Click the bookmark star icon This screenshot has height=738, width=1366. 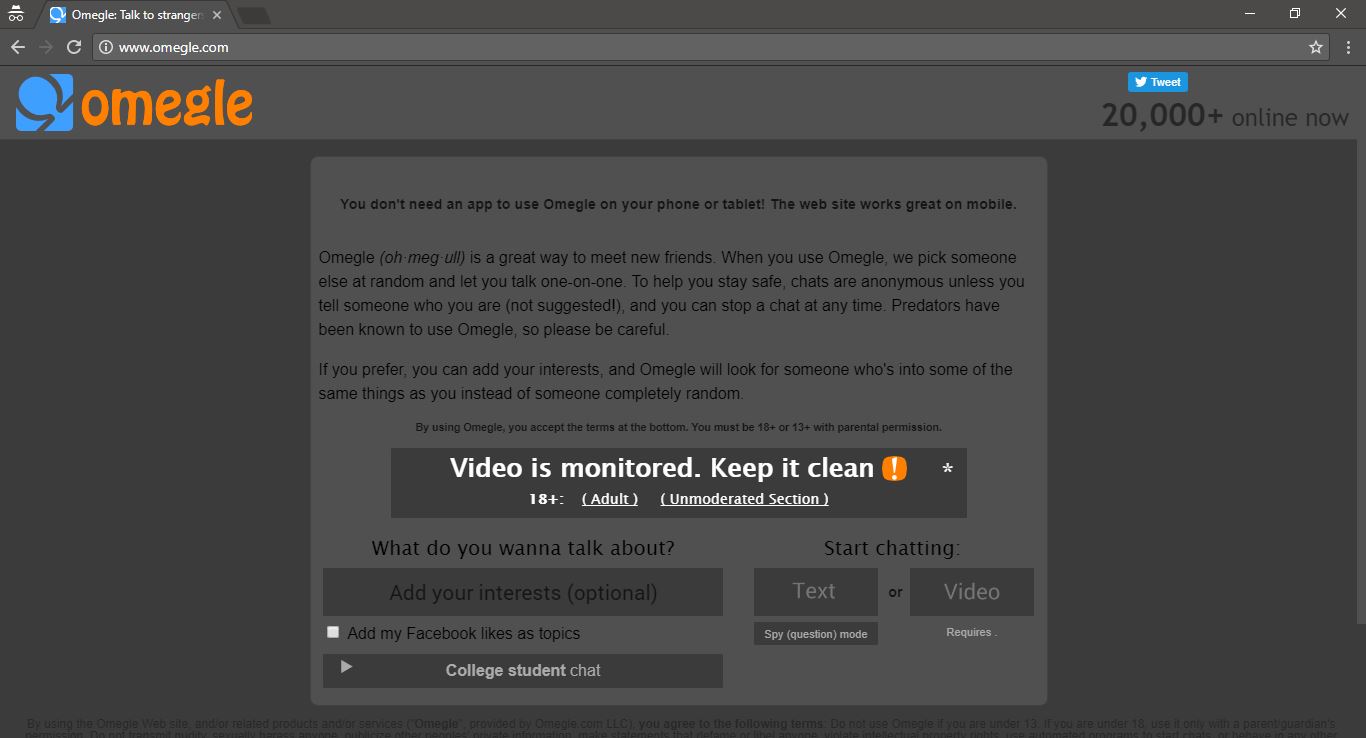click(x=1317, y=46)
